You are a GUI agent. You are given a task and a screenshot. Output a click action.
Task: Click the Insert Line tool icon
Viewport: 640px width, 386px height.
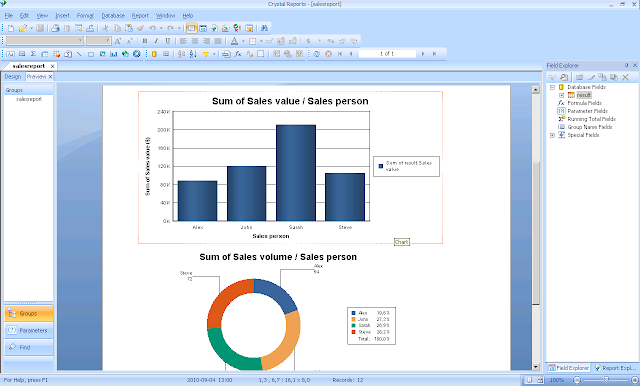pyautogui.click(x=79, y=54)
